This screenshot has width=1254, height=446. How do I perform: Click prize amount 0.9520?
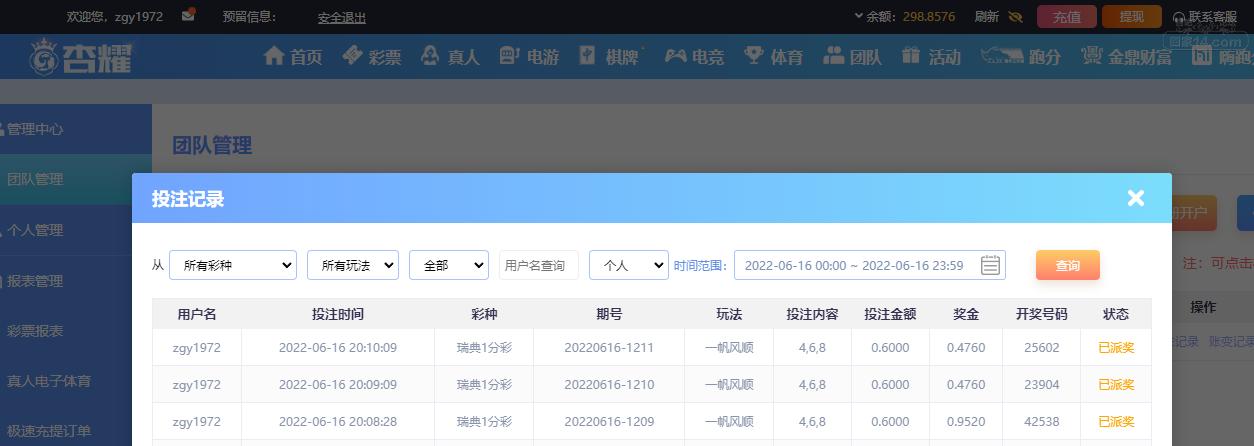point(966,422)
